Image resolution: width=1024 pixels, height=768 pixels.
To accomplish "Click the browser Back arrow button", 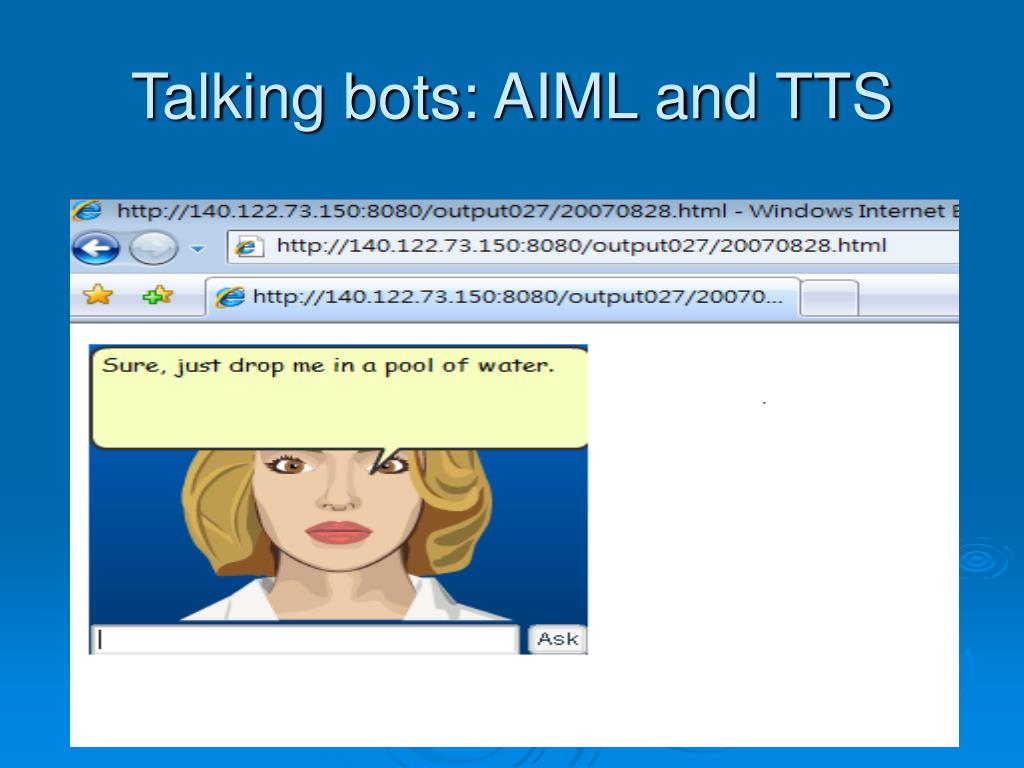I will pos(96,248).
